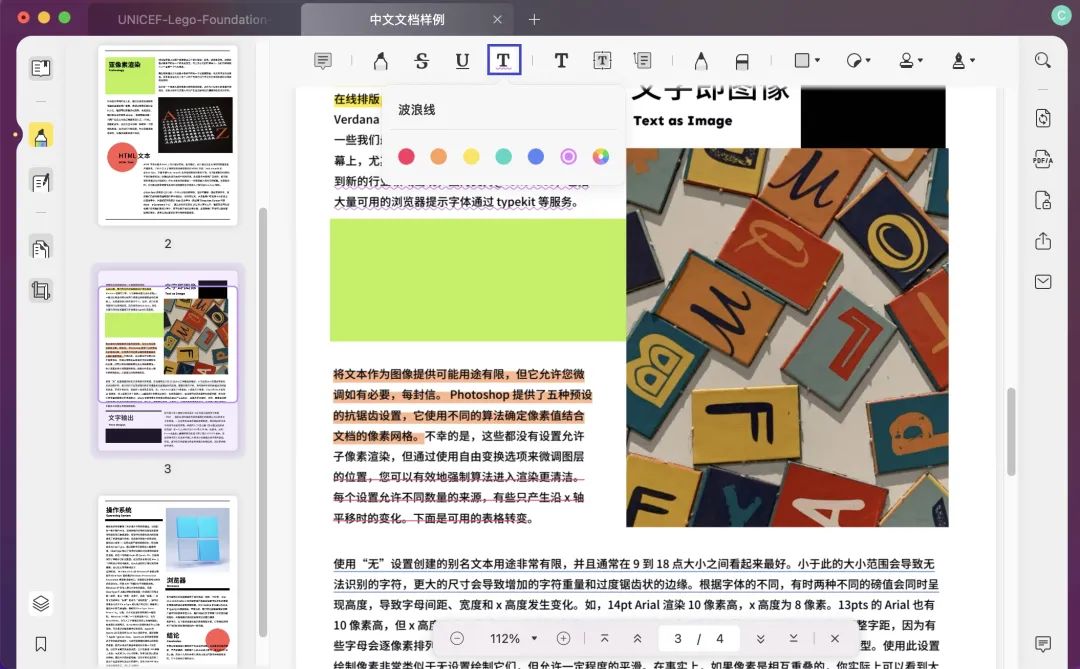Open the search magnifier icon
Screen dimensions: 1080x669
(1043, 61)
